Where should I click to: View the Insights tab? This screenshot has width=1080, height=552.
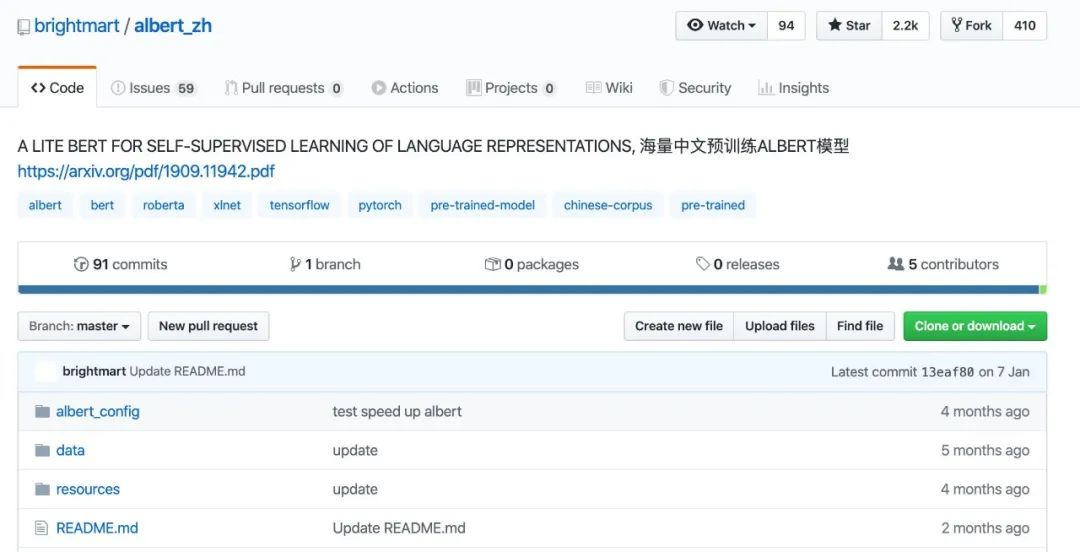pos(793,88)
